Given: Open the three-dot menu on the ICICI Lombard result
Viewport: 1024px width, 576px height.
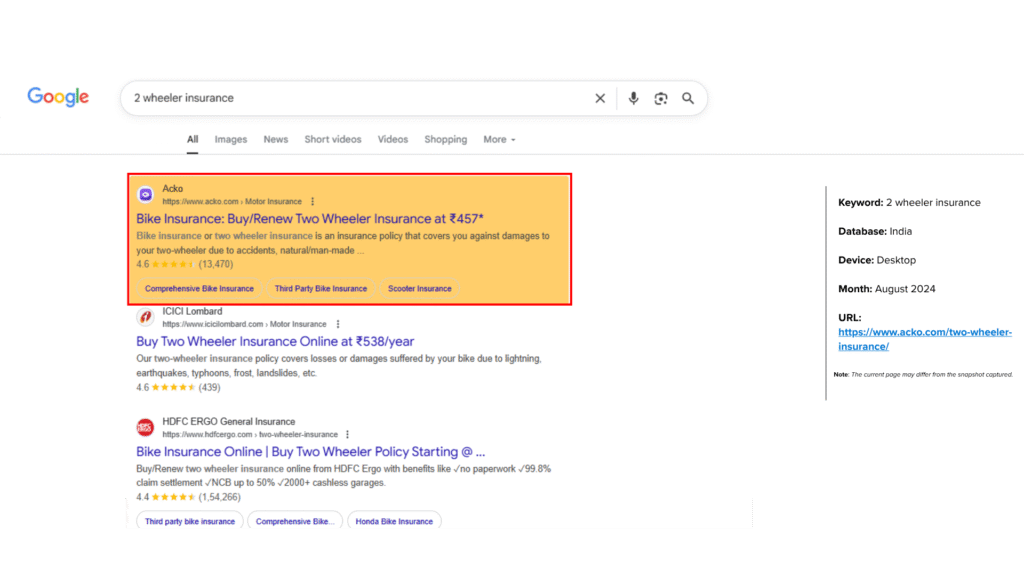Looking at the screenshot, I should pos(338,324).
